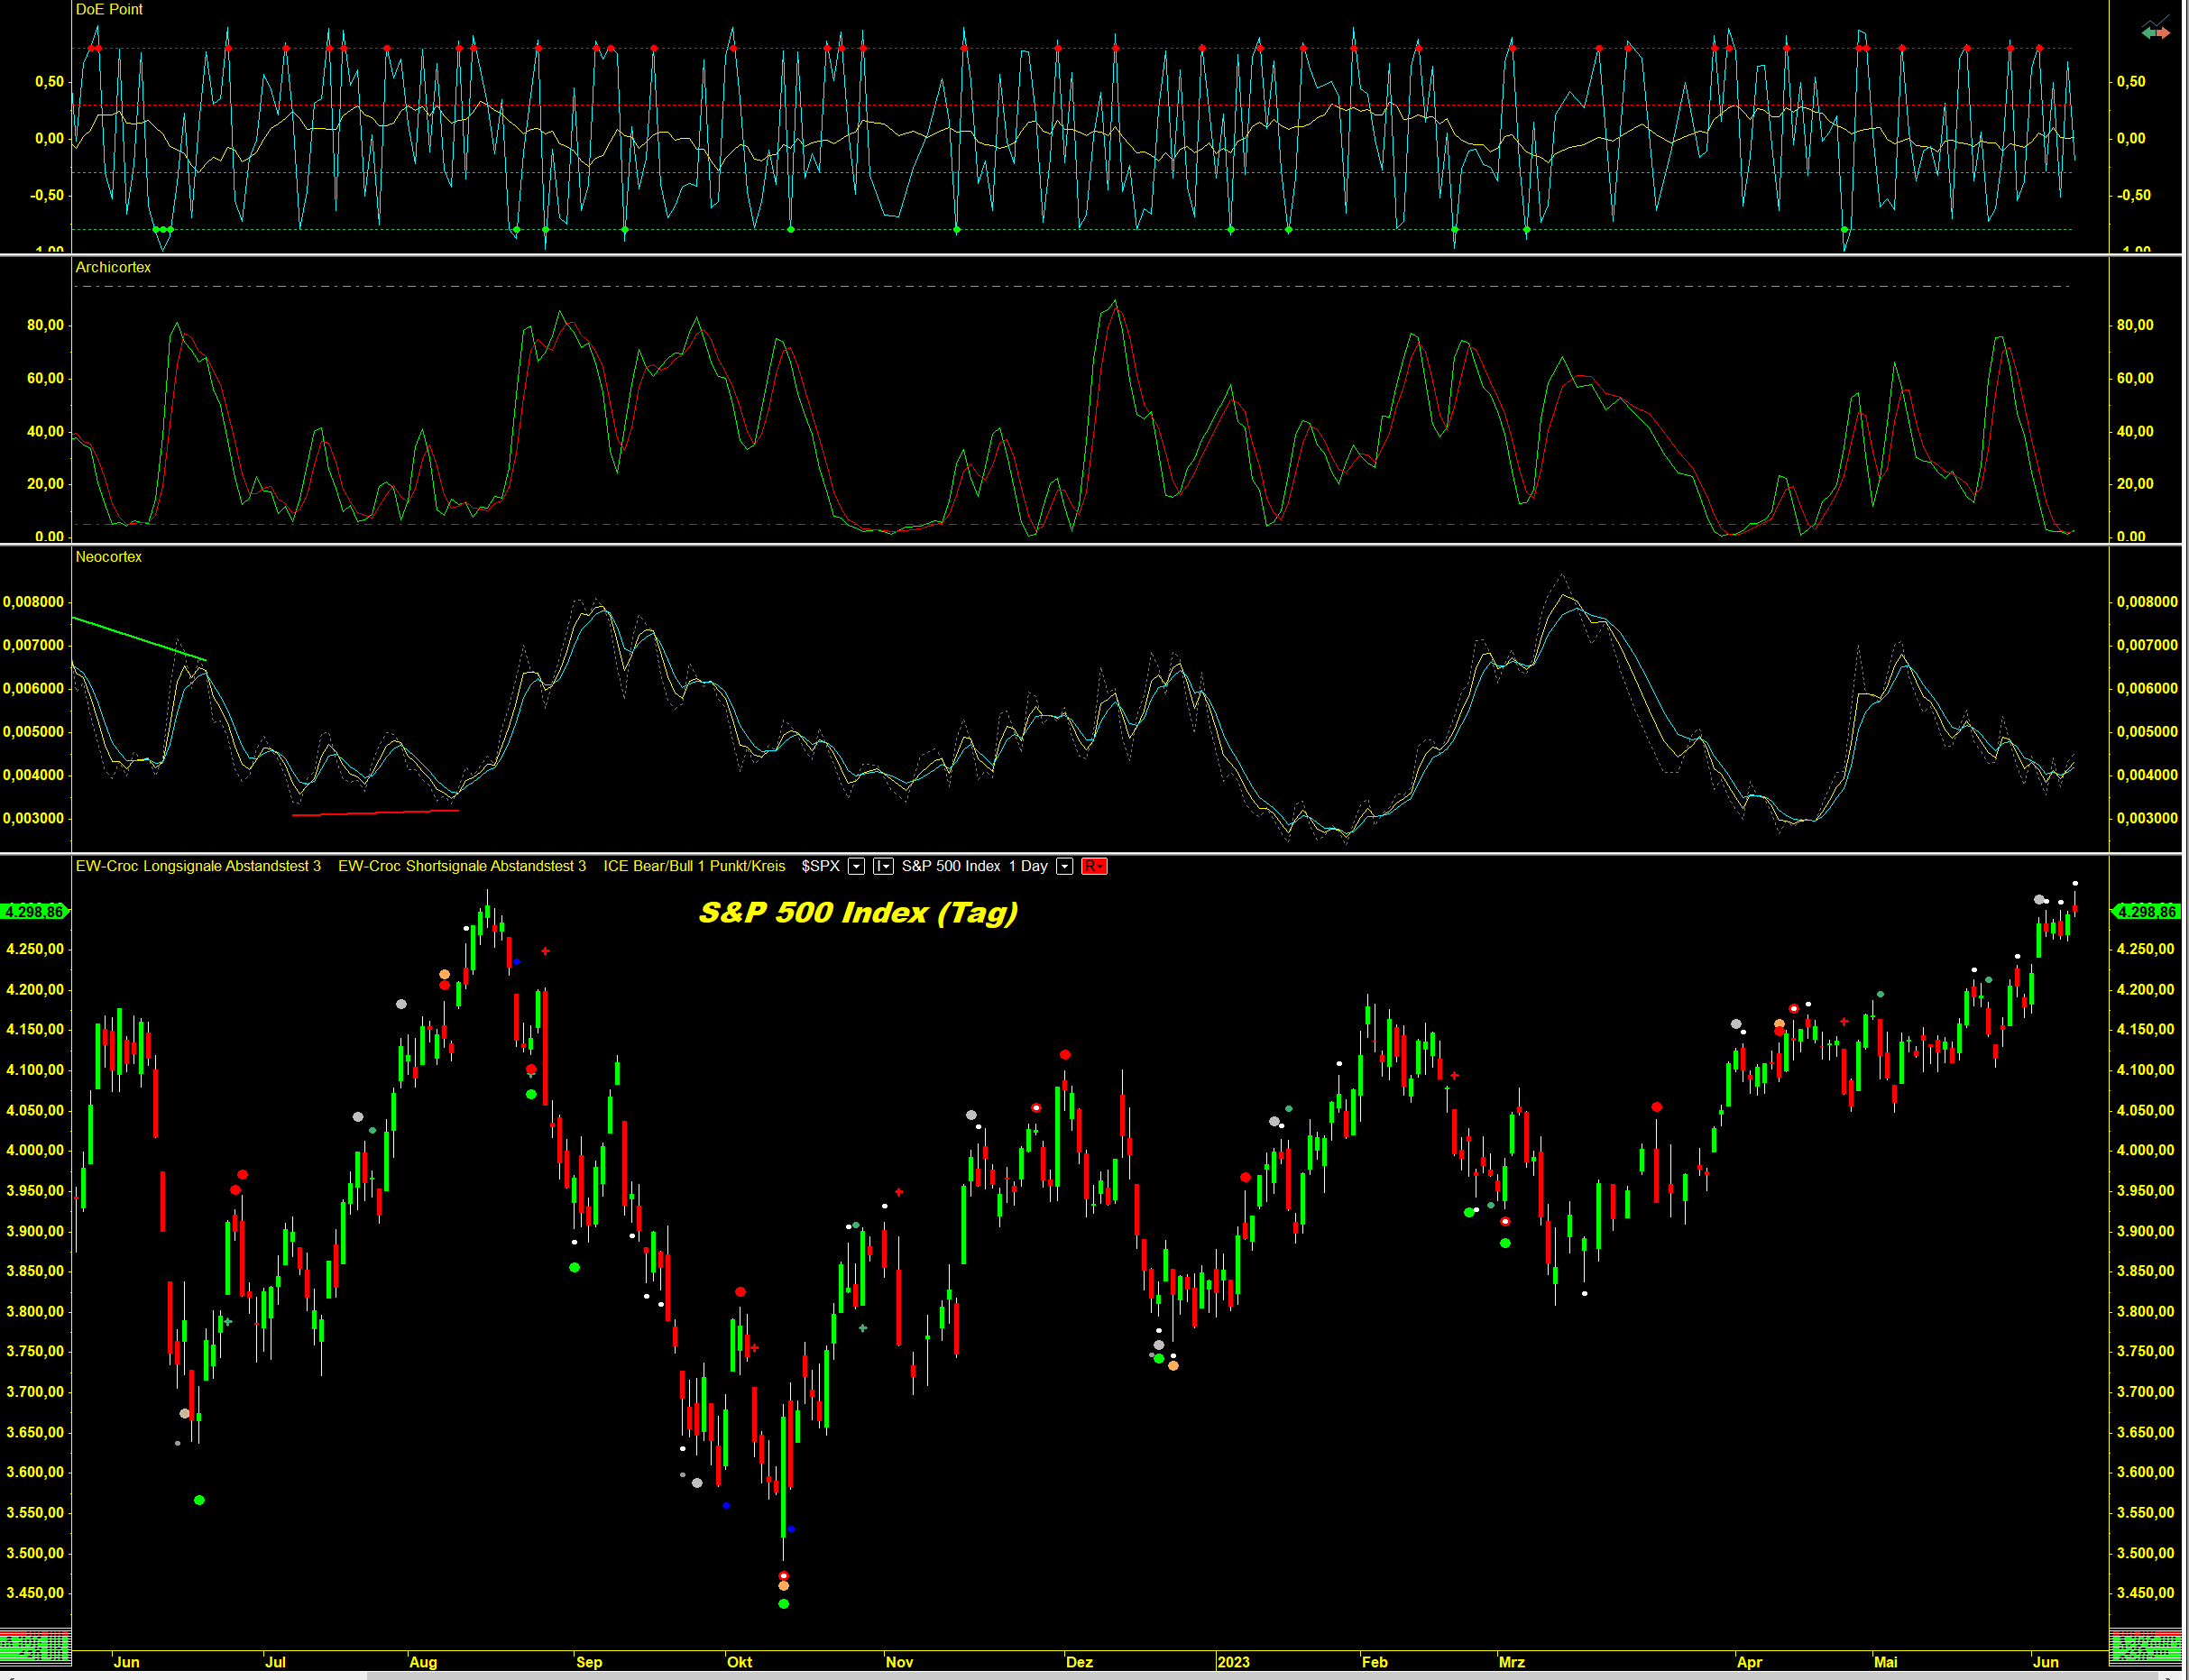The height and width of the screenshot is (1680, 2189).
Task: Click the 2023 year marker on time axis
Action: [x=1233, y=1661]
